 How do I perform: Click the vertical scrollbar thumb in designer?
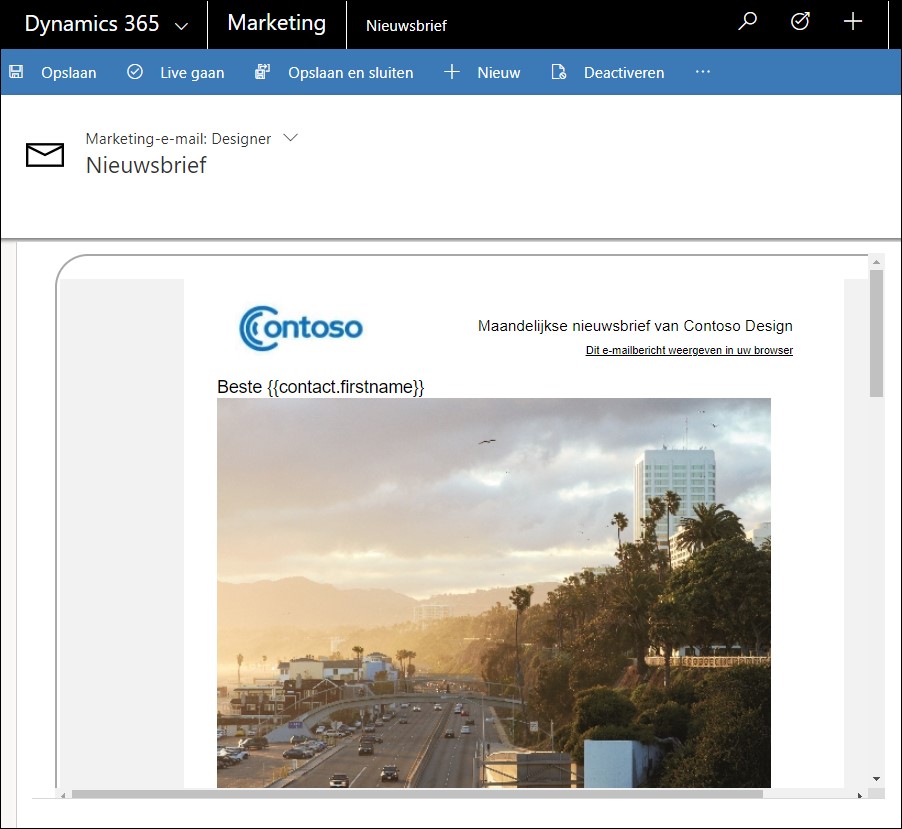tap(876, 335)
